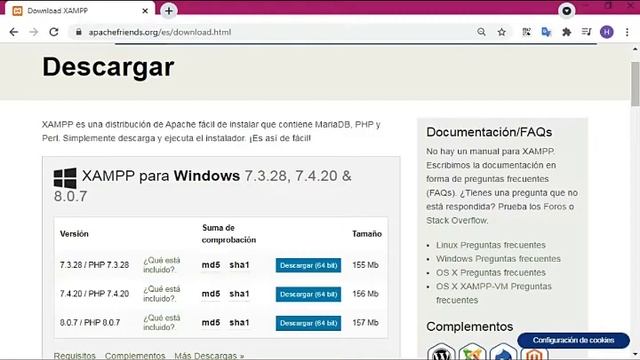Open the Complementos link below table
This screenshot has height=360, width=640.
[135, 356]
